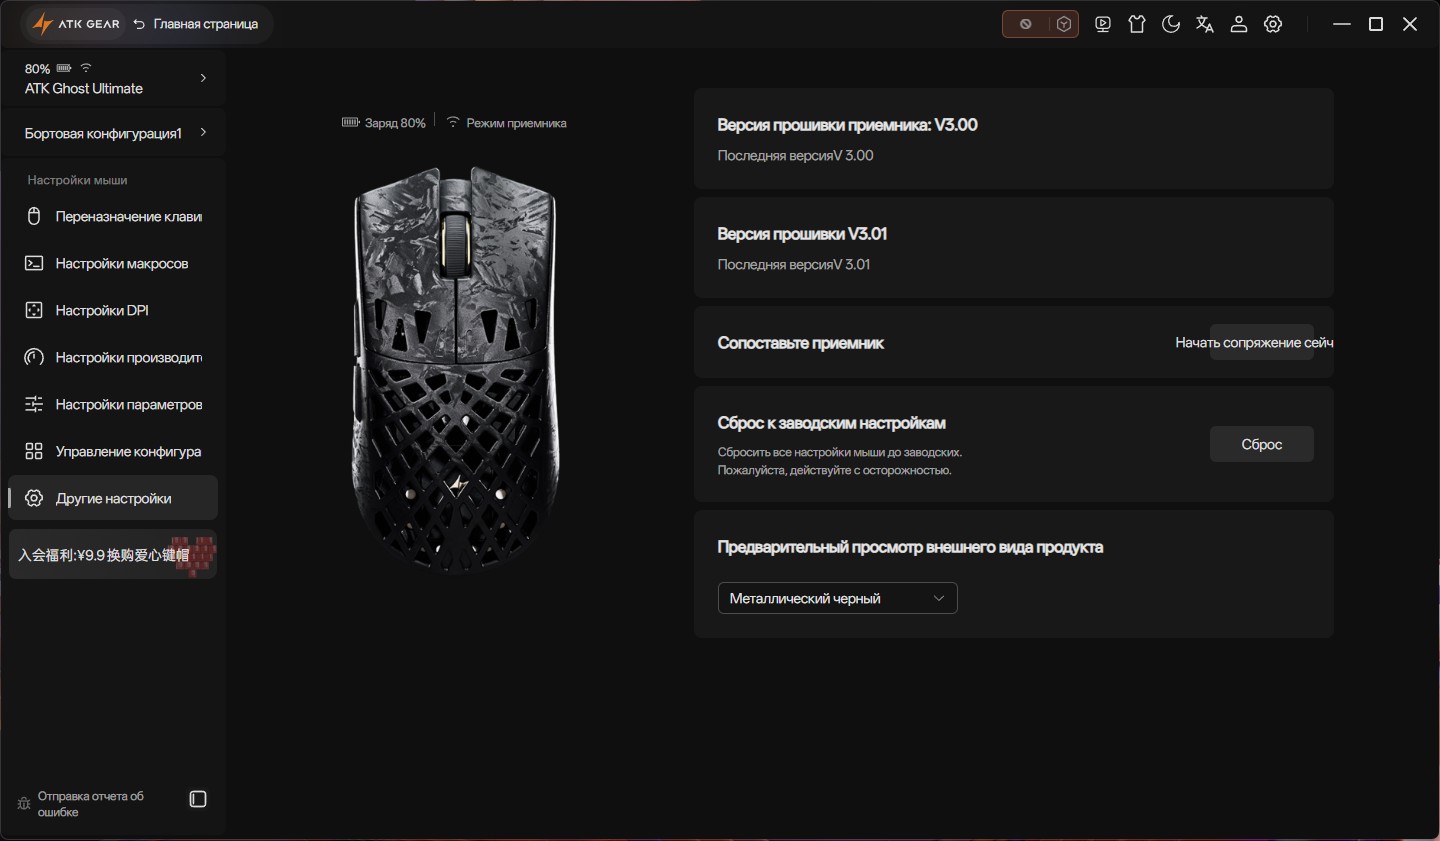
Task: Select Другие настройки in the sidebar
Action: (113, 498)
